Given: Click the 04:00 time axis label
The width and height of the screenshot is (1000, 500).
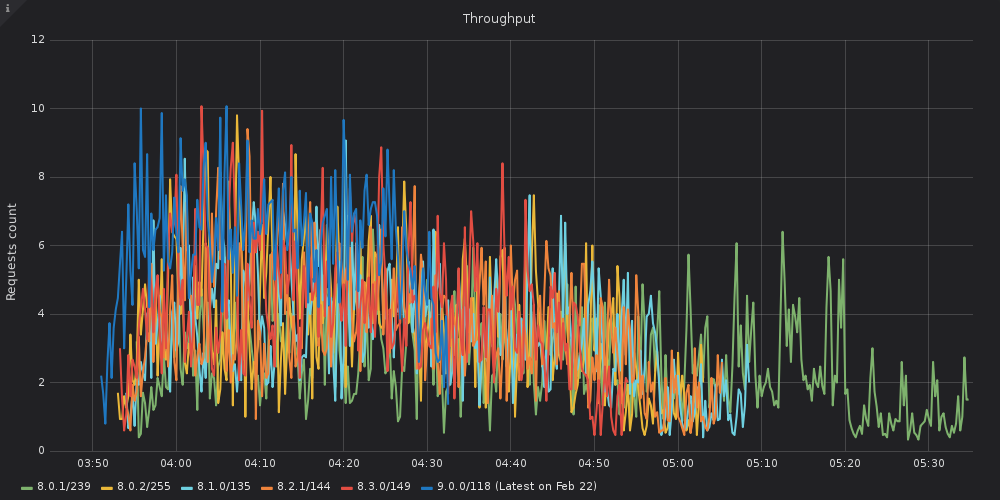Looking at the screenshot, I should (176, 464).
